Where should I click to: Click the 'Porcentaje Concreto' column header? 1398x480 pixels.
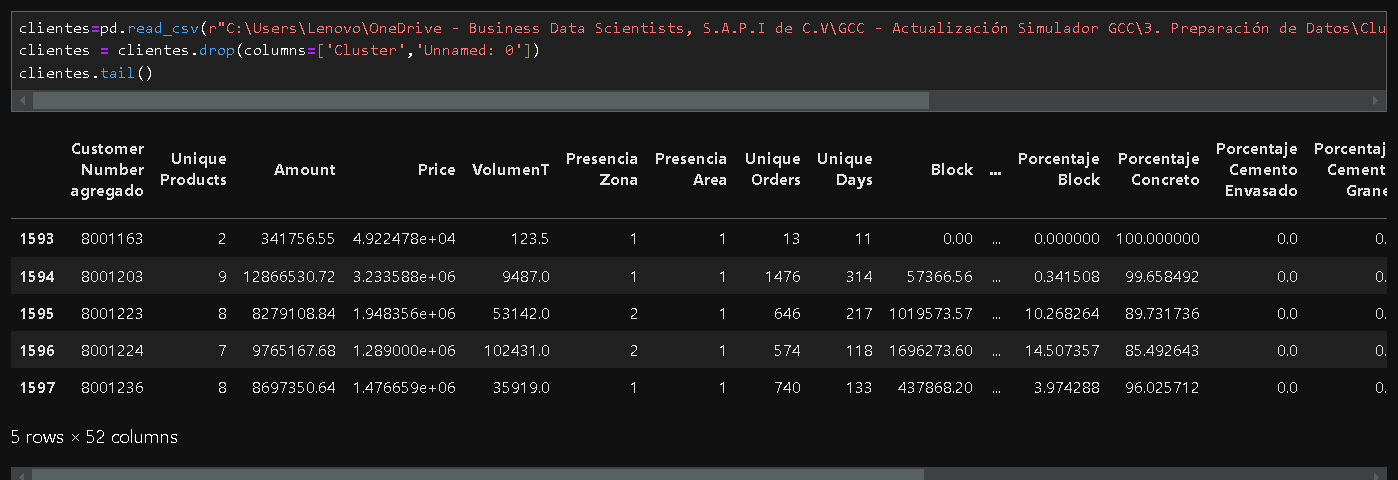pos(1158,170)
